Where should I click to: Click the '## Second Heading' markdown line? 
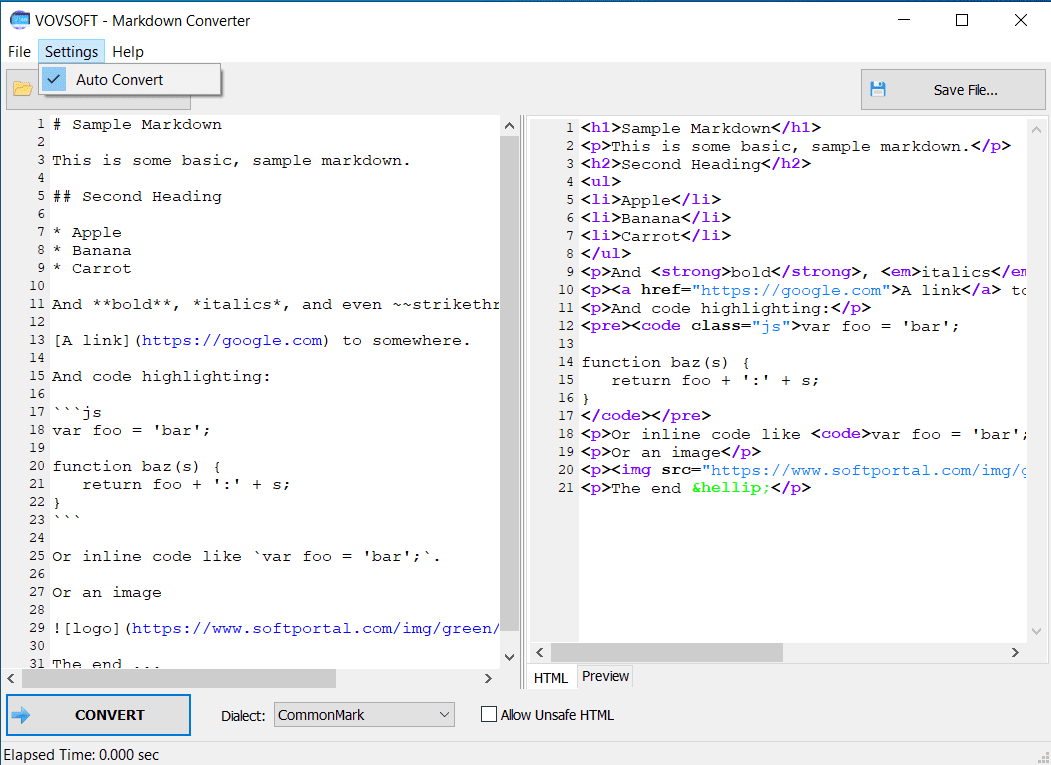click(x=137, y=196)
